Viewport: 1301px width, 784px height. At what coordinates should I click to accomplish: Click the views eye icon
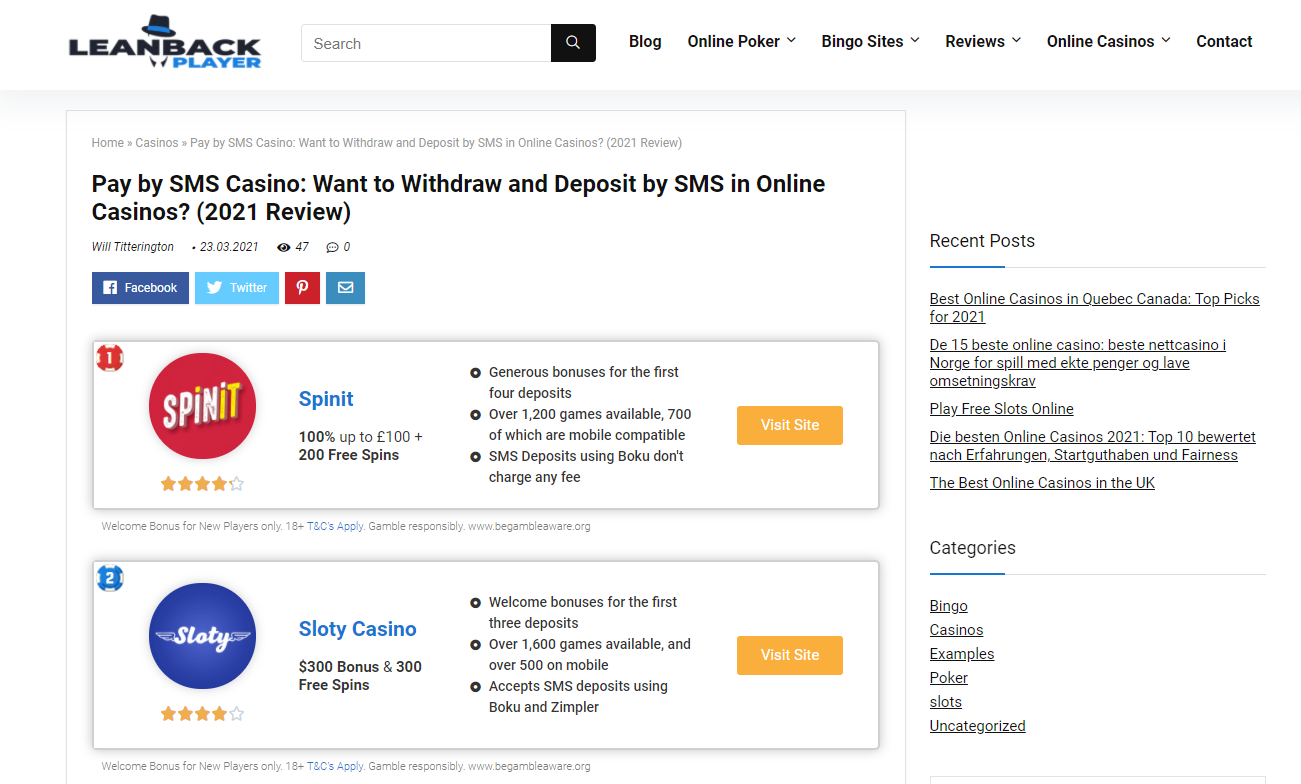coord(283,247)
